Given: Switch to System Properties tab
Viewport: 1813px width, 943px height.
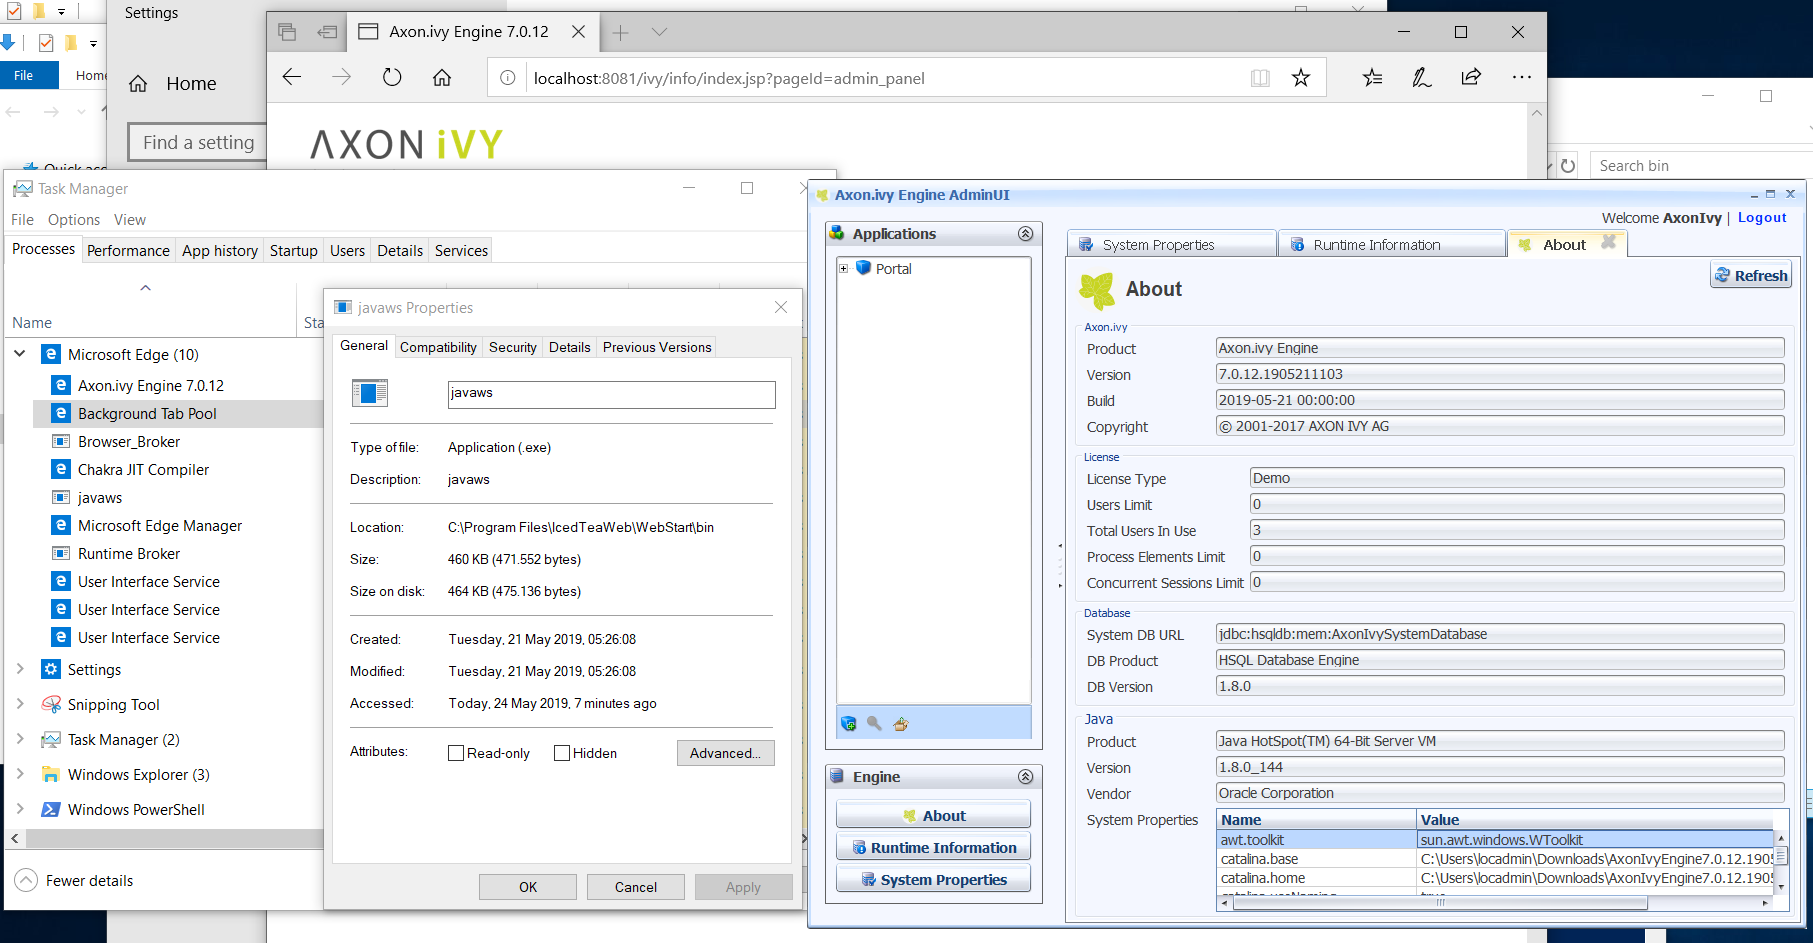Looking at the screenshot, I should [1172, 244].
